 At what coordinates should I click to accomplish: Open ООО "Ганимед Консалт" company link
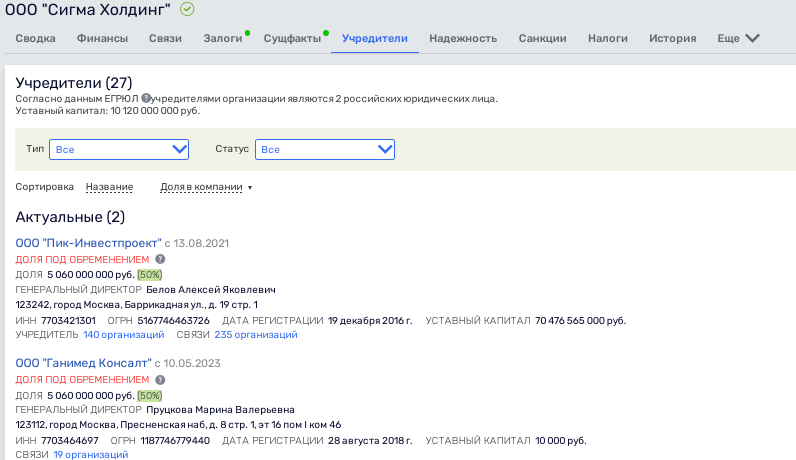(83, 363)
